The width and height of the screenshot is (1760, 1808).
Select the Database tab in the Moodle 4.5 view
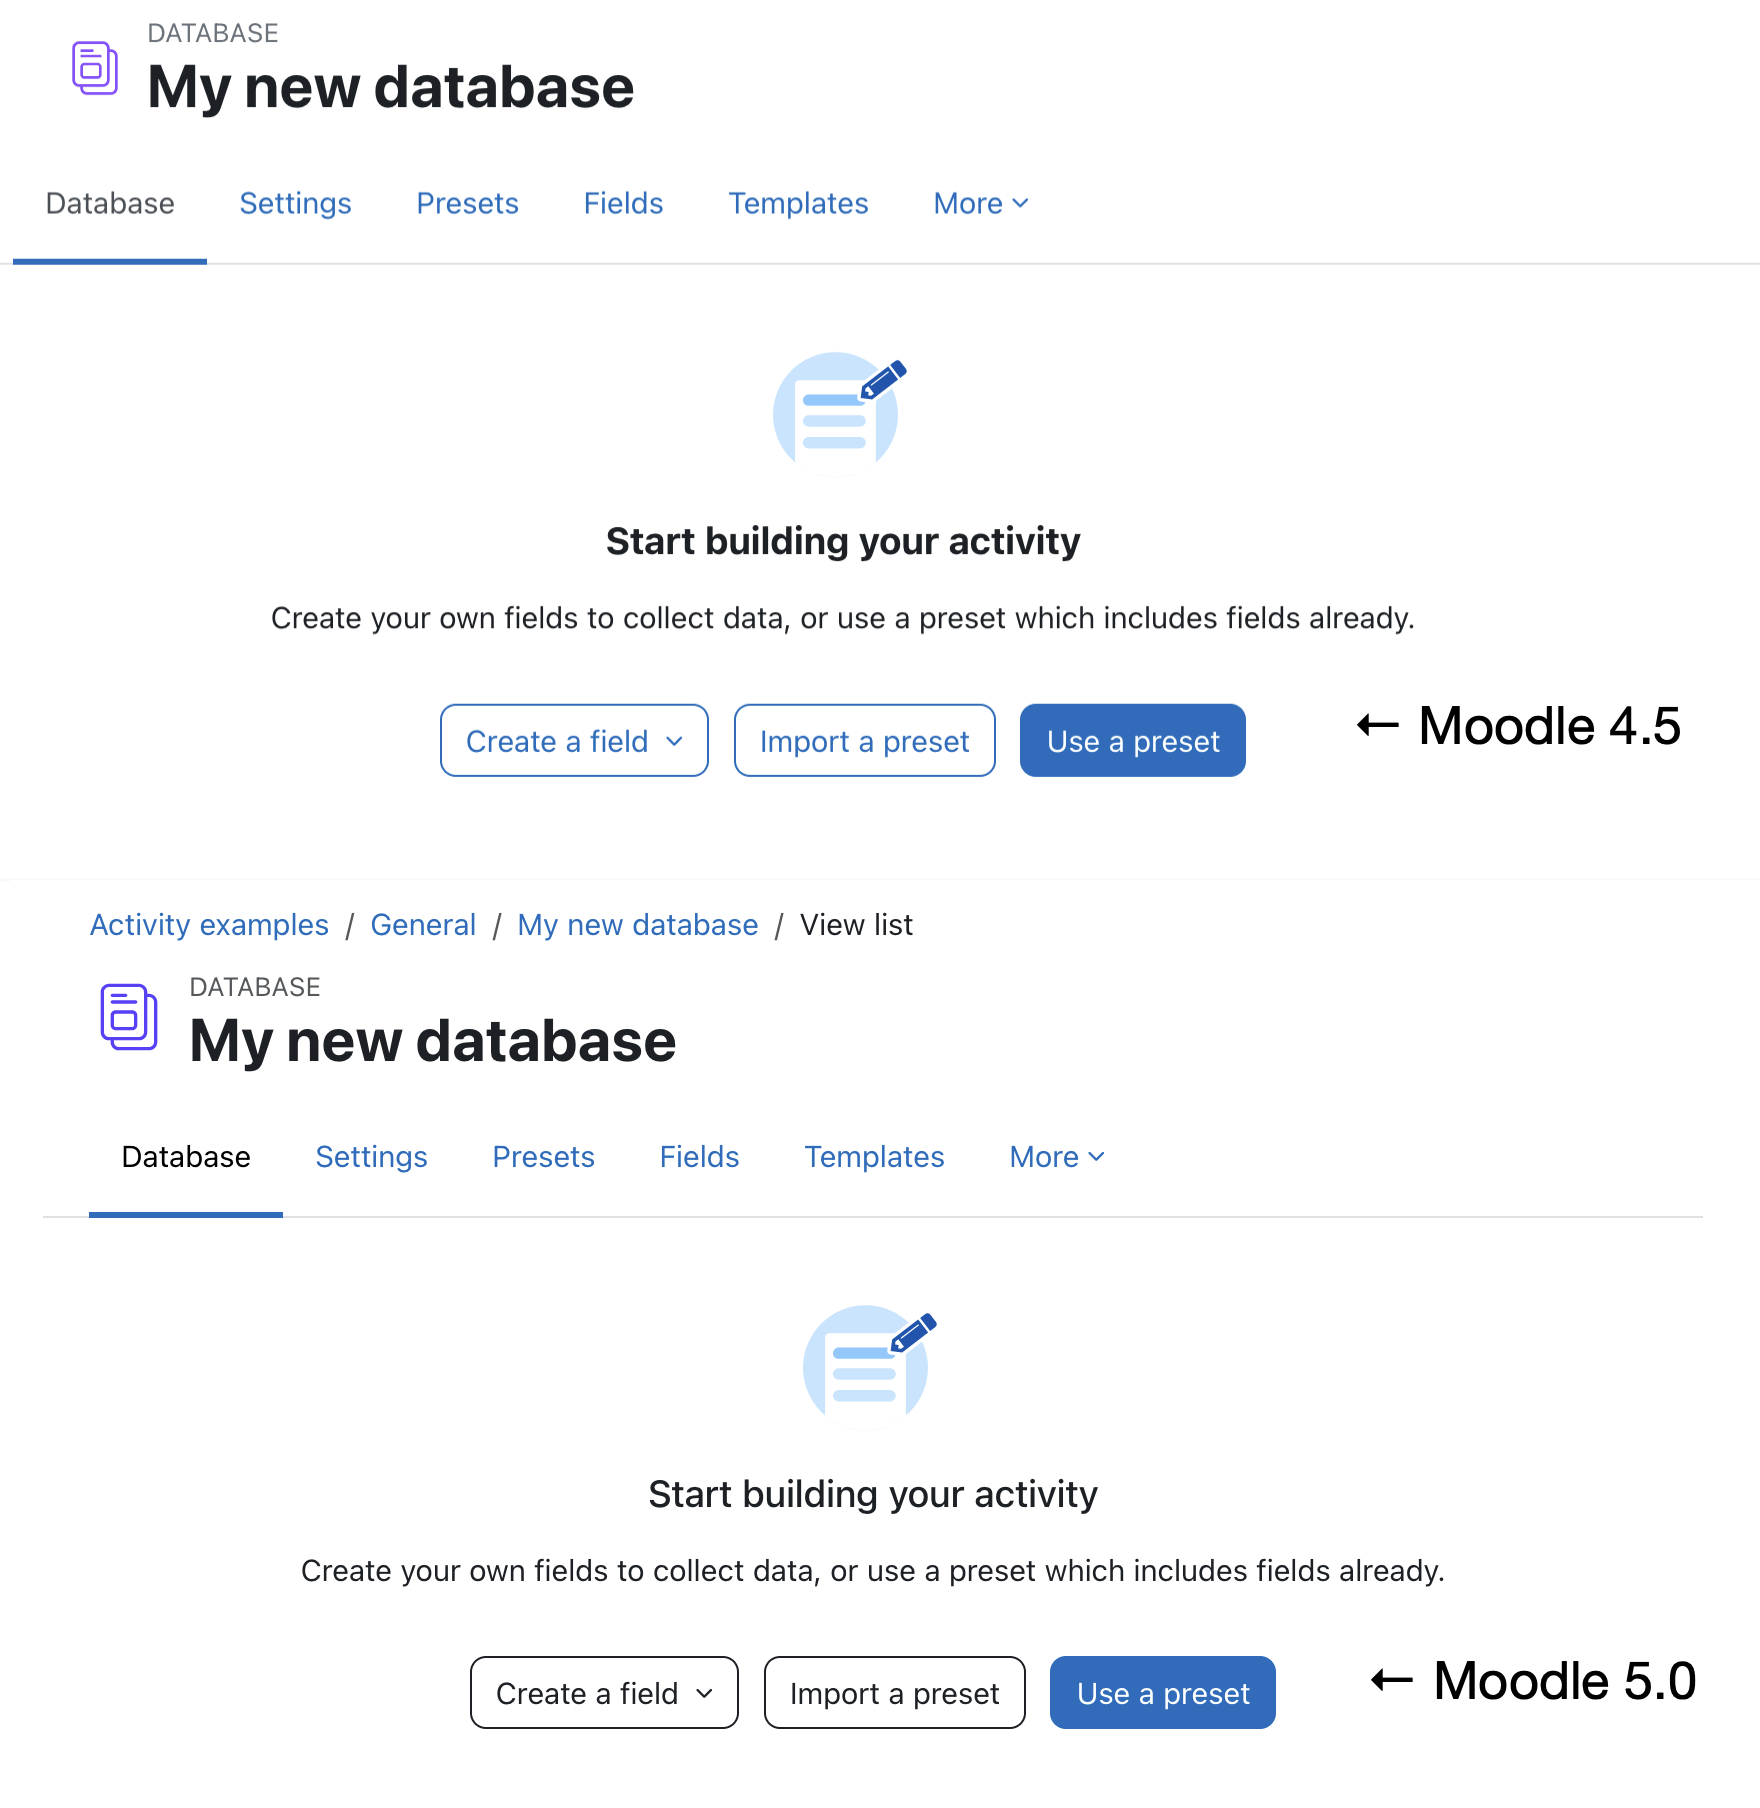click(110, 203)
